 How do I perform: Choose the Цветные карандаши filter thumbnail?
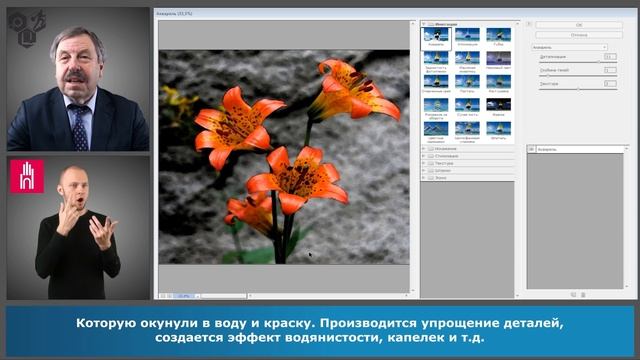pyautogui.click(x=436, y=129)
